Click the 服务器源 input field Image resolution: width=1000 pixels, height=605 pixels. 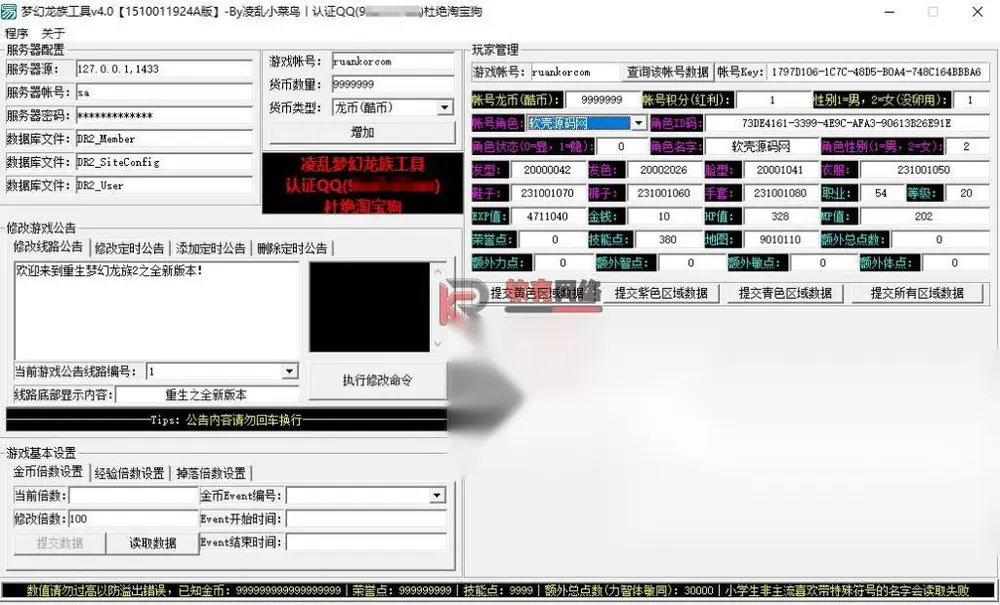pyautogui.click(x=165, y=69)
